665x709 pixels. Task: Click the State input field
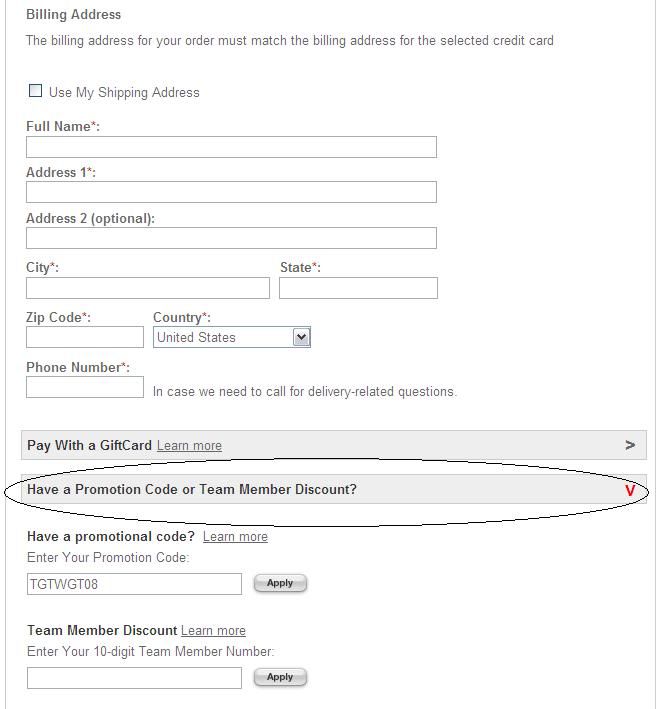coord(358,288)
